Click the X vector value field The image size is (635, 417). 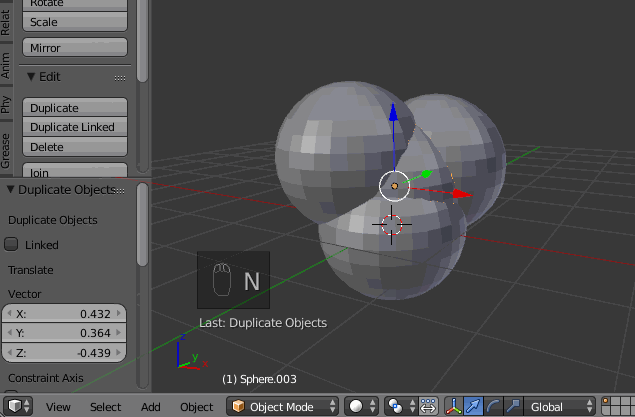tap(64, 314)
